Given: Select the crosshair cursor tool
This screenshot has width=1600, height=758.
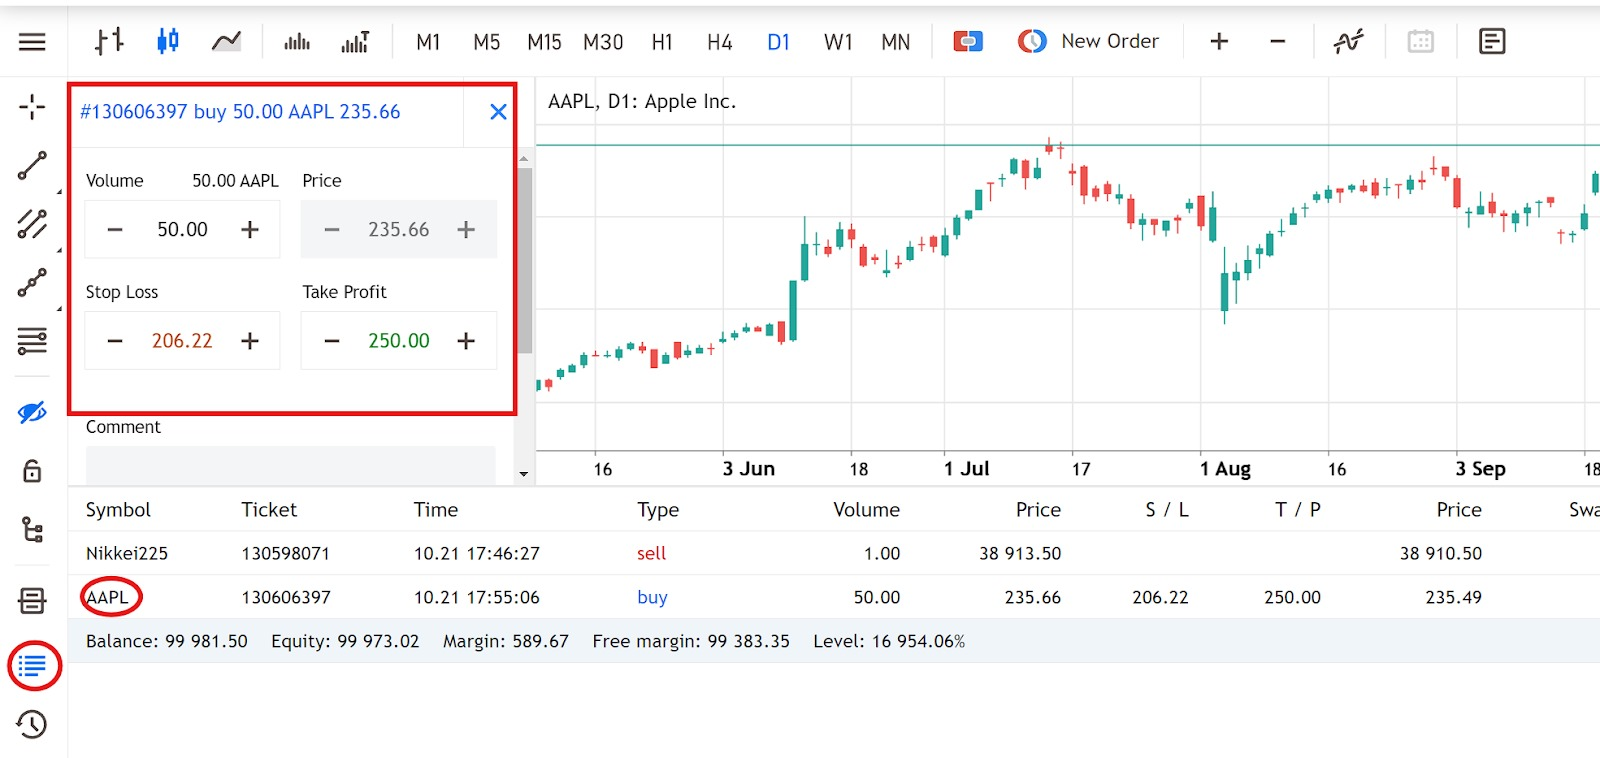Looking at the screenshot, I should (32, 107).
